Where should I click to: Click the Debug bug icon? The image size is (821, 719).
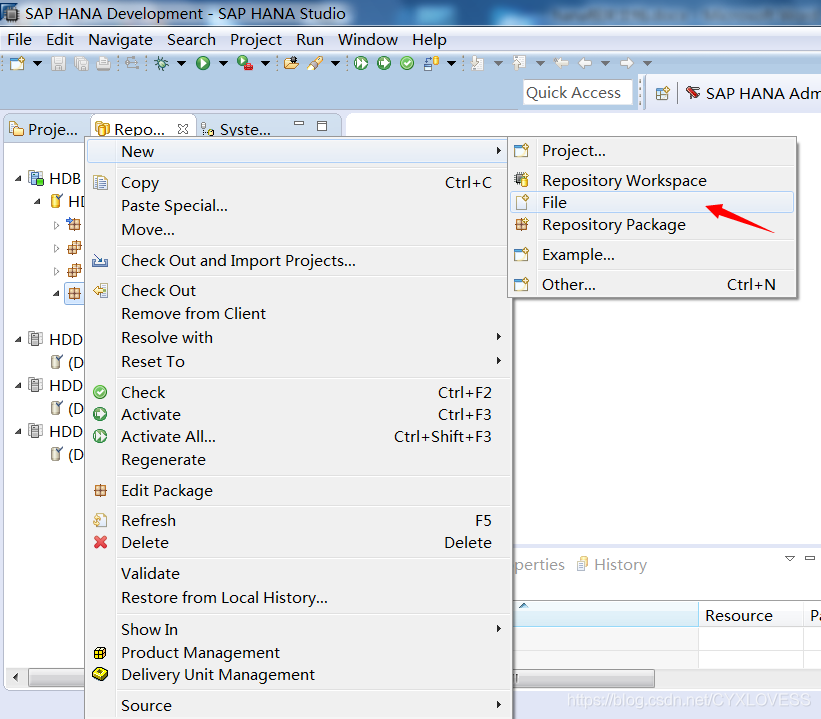tap(162, 63)
